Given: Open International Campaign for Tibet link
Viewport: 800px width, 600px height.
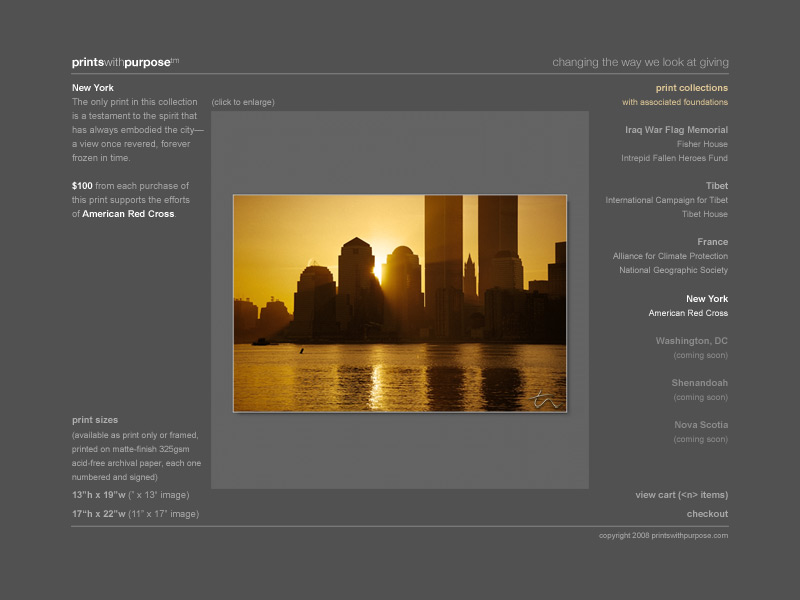Looking at the screenshot, I should point(667,200).
